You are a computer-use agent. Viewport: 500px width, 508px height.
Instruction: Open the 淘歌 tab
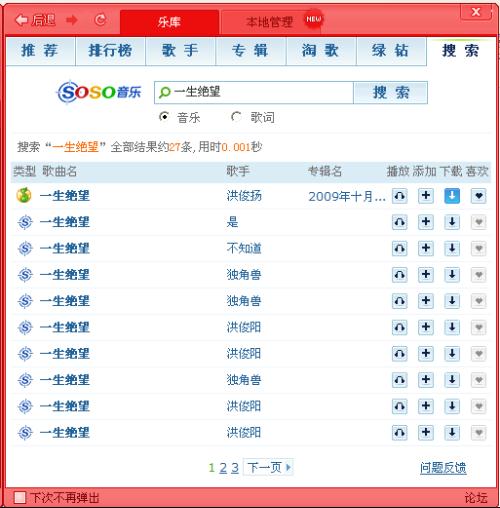(x=321, y=51)
